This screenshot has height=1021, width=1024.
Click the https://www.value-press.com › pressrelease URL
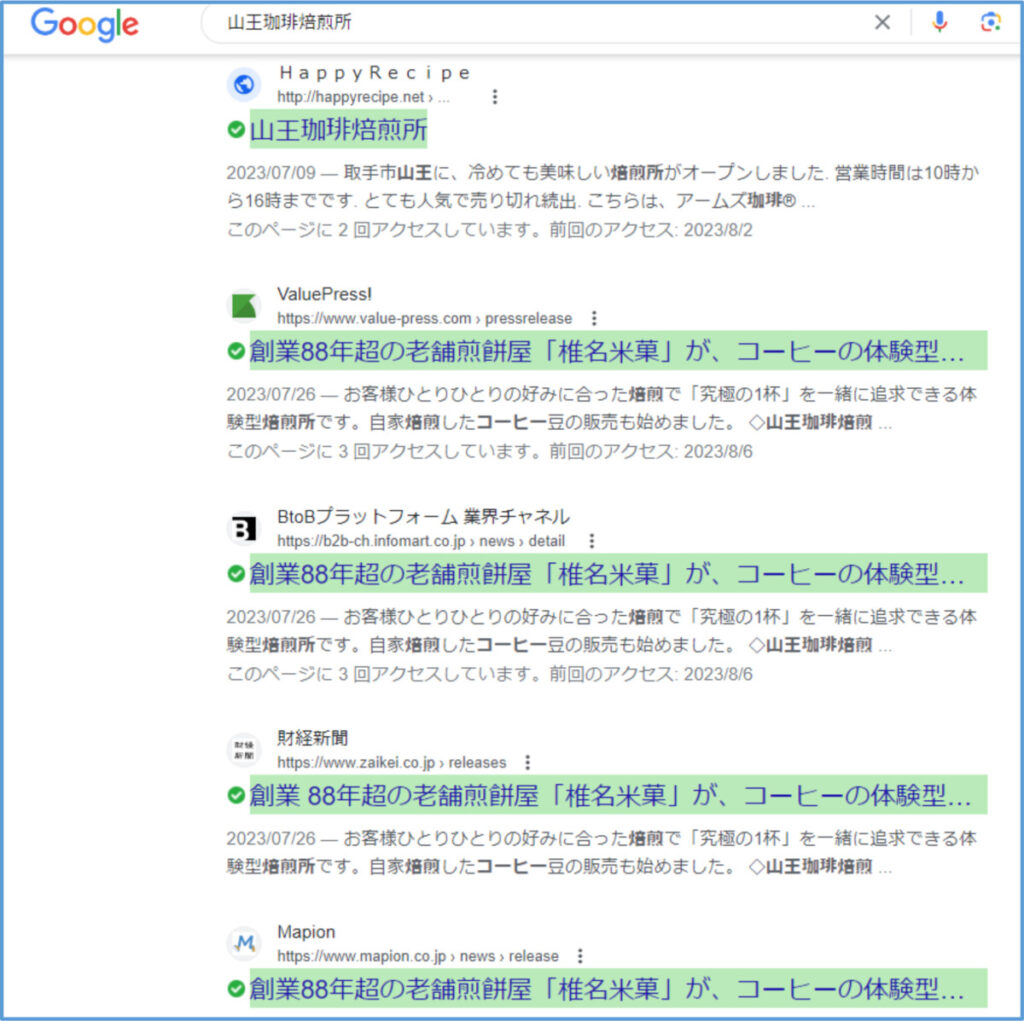424,318
